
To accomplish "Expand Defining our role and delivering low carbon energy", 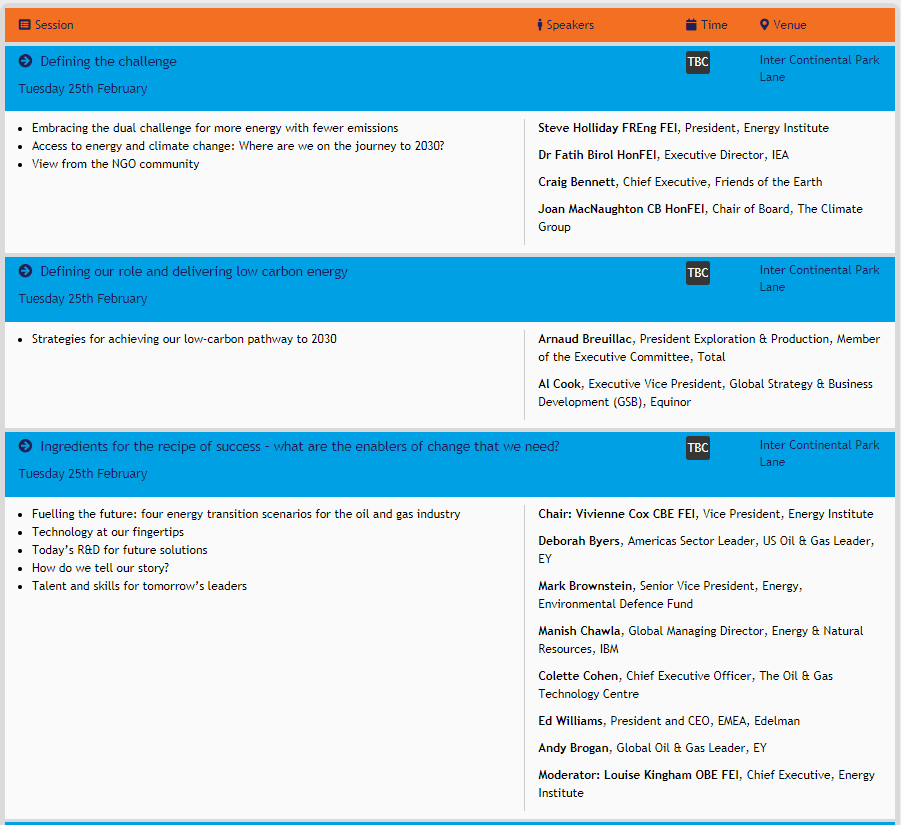I will click(194, 272).
